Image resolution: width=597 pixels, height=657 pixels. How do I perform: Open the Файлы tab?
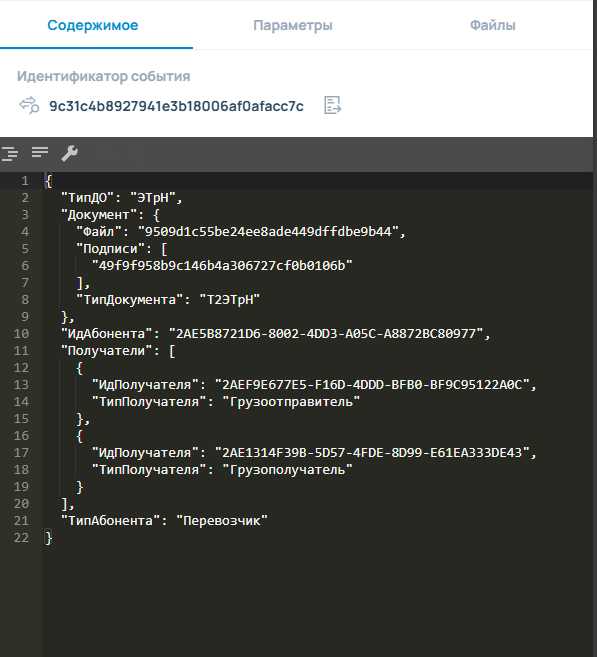click(x=492, y=25)
